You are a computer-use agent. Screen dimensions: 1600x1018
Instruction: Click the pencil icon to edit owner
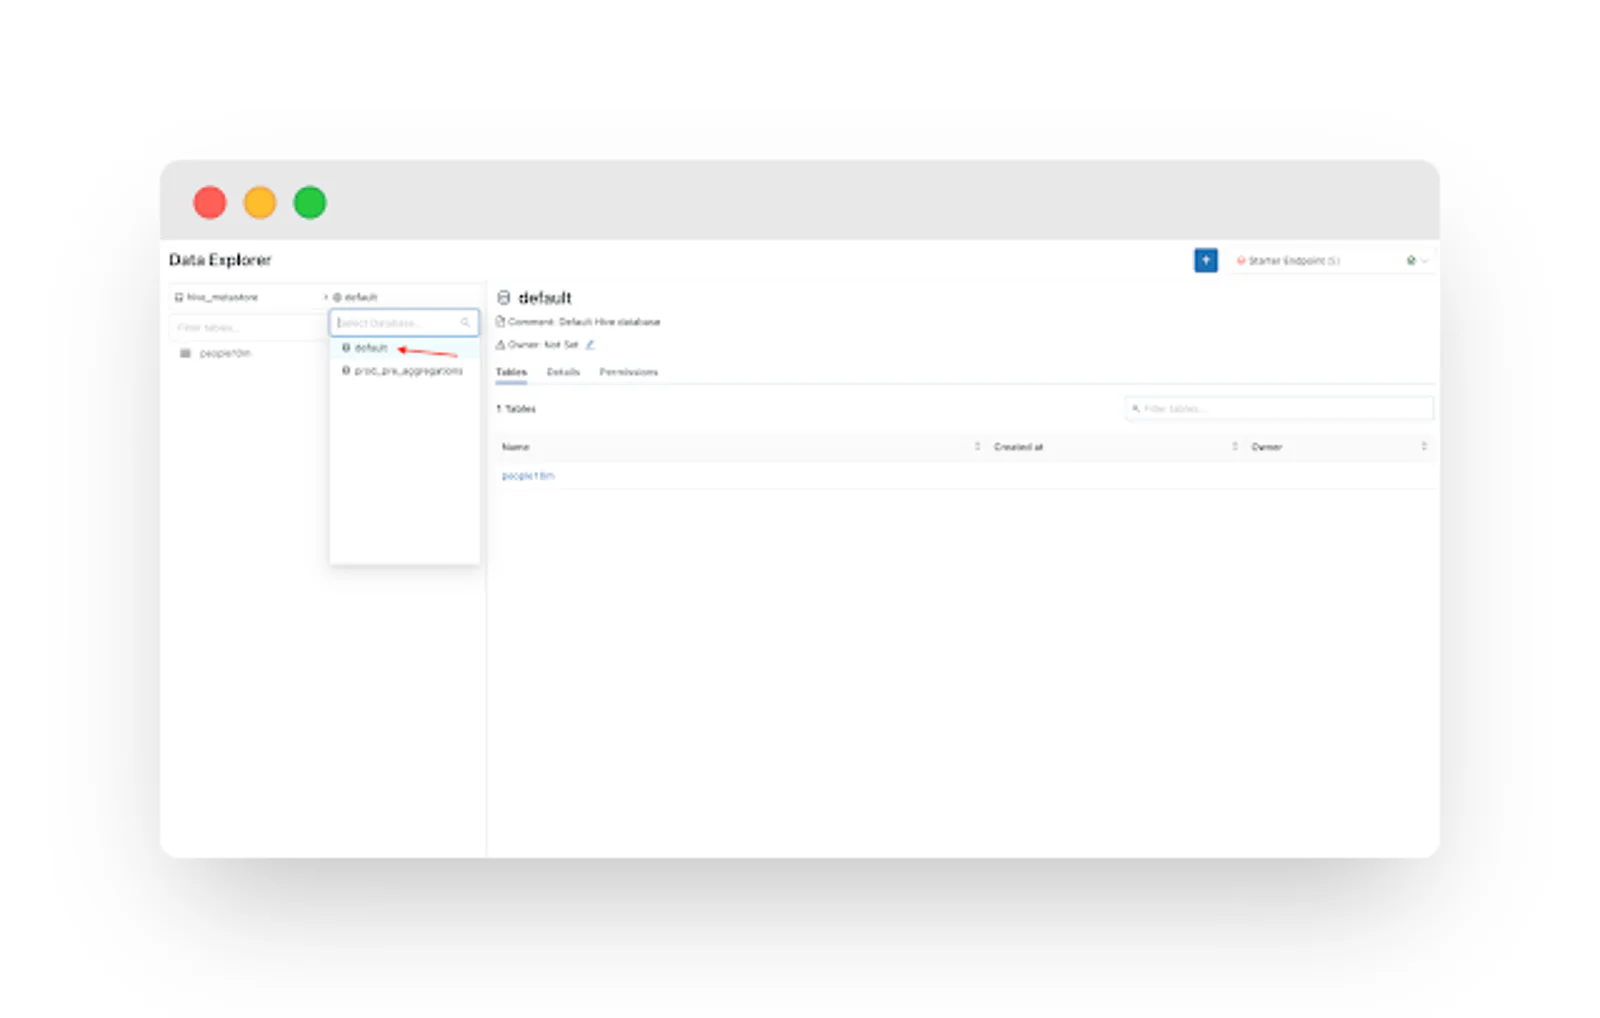point(590,344)
